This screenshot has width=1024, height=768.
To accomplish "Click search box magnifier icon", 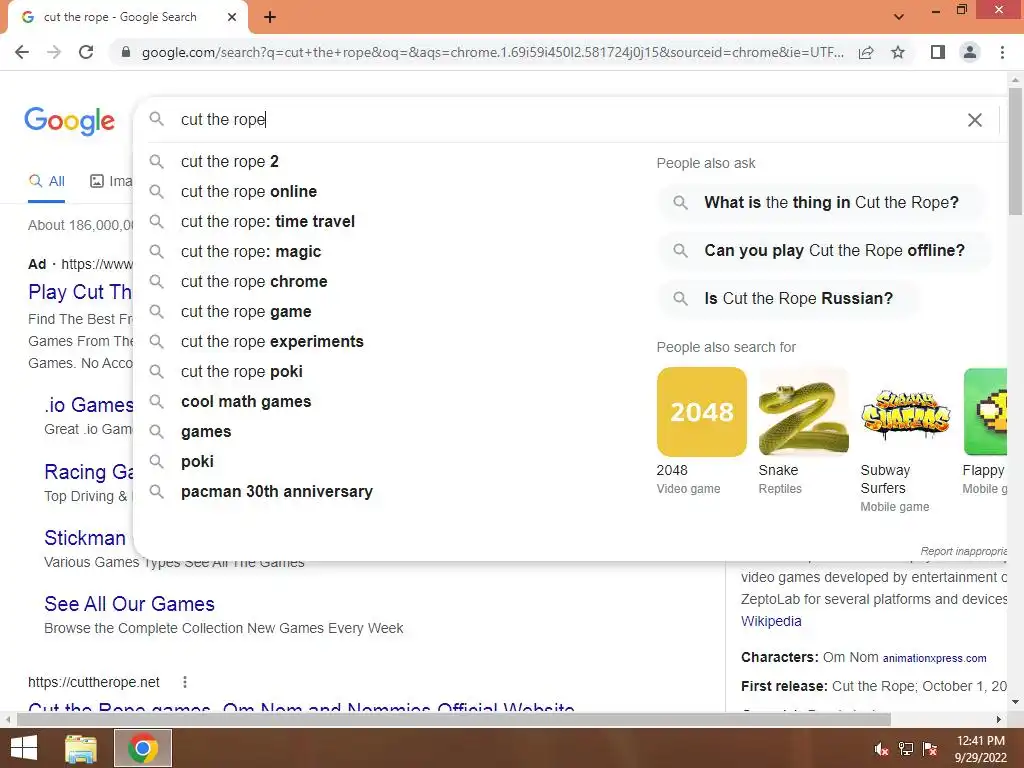I will coord(156,119).
